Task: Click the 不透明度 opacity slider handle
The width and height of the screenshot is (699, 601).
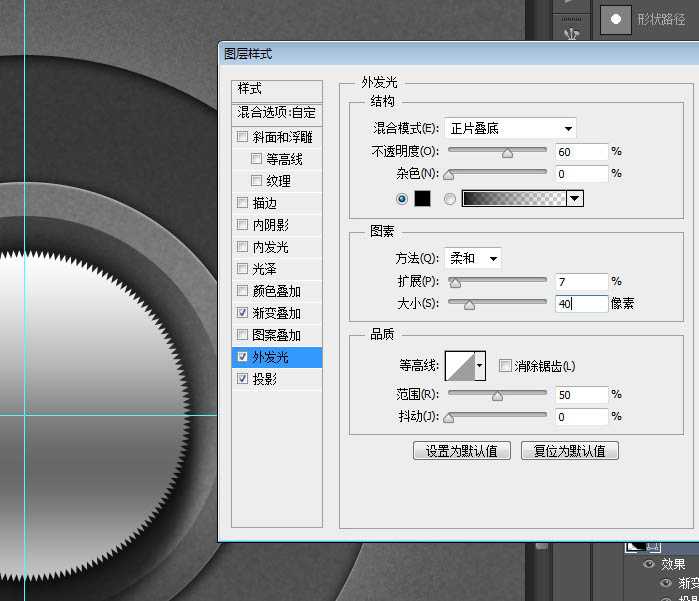Action: click(507, 153)
